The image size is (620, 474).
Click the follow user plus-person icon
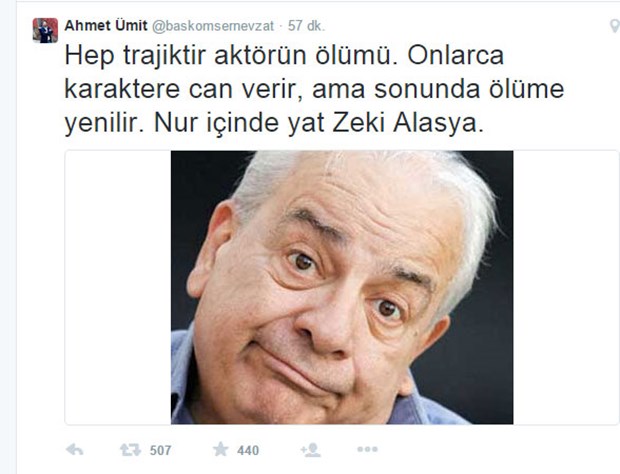(310, 450)
